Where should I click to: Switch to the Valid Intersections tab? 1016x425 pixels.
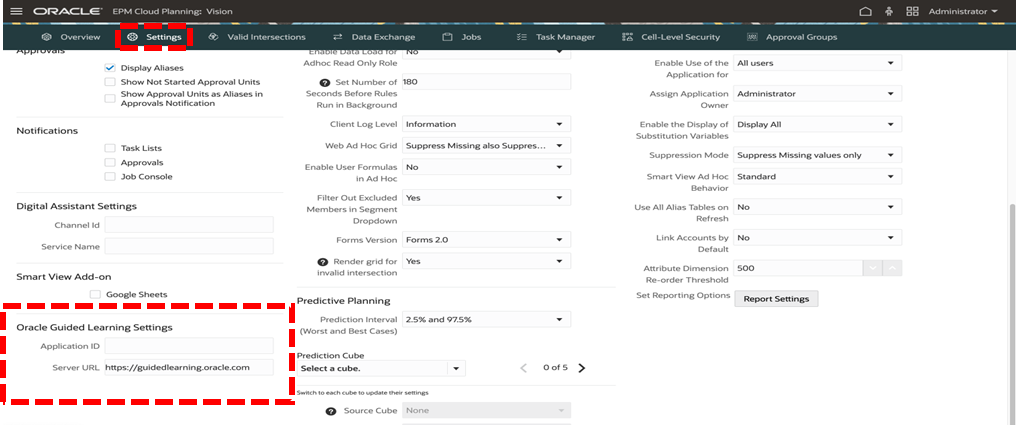click(257, 37)
